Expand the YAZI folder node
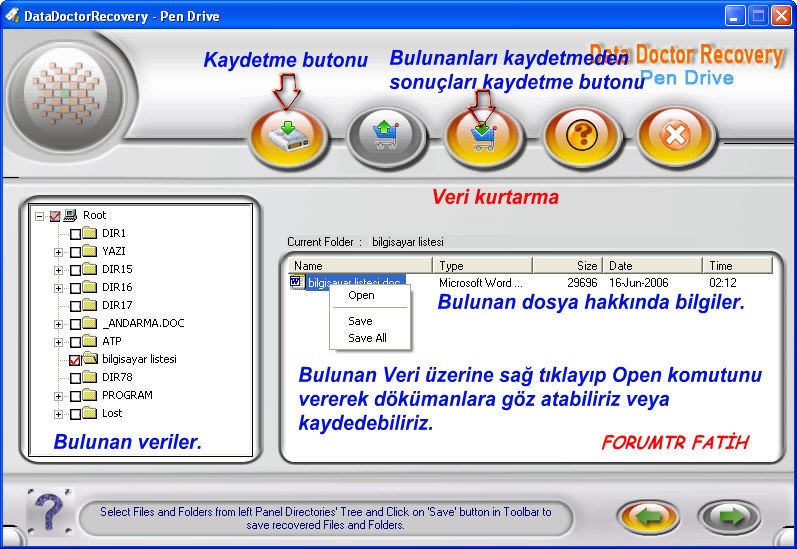The image size is (797, 549). [58, 252]
